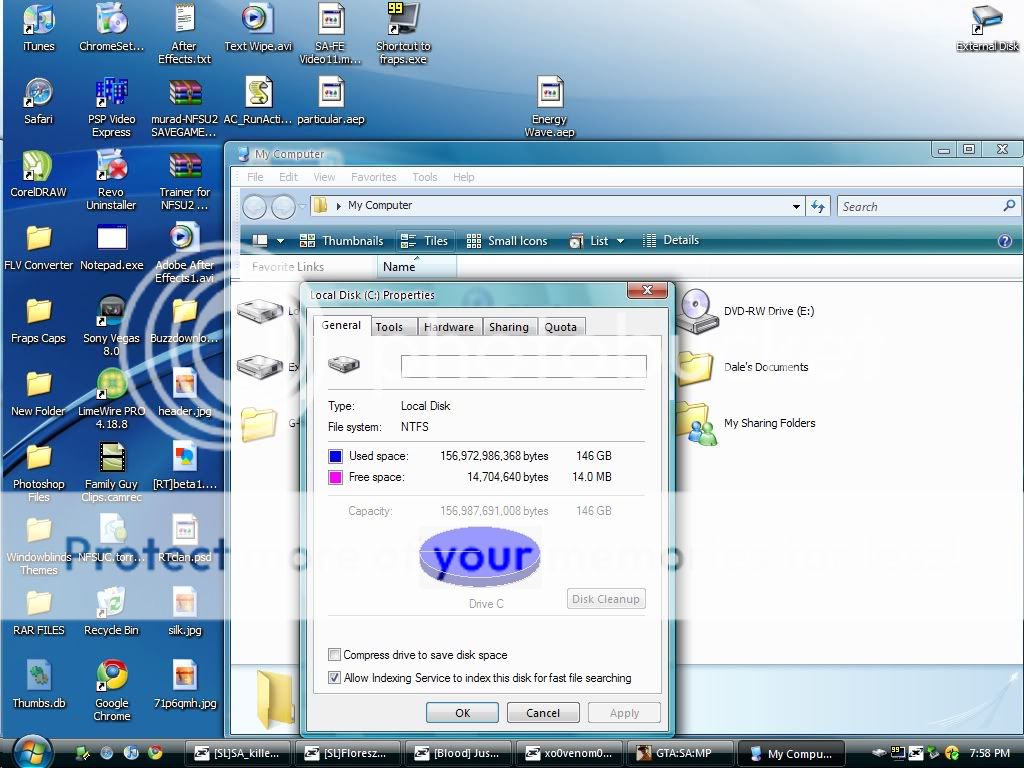Click the Forward arrow in My Computer
The image size is (1024, 768).
pos(283,207)
